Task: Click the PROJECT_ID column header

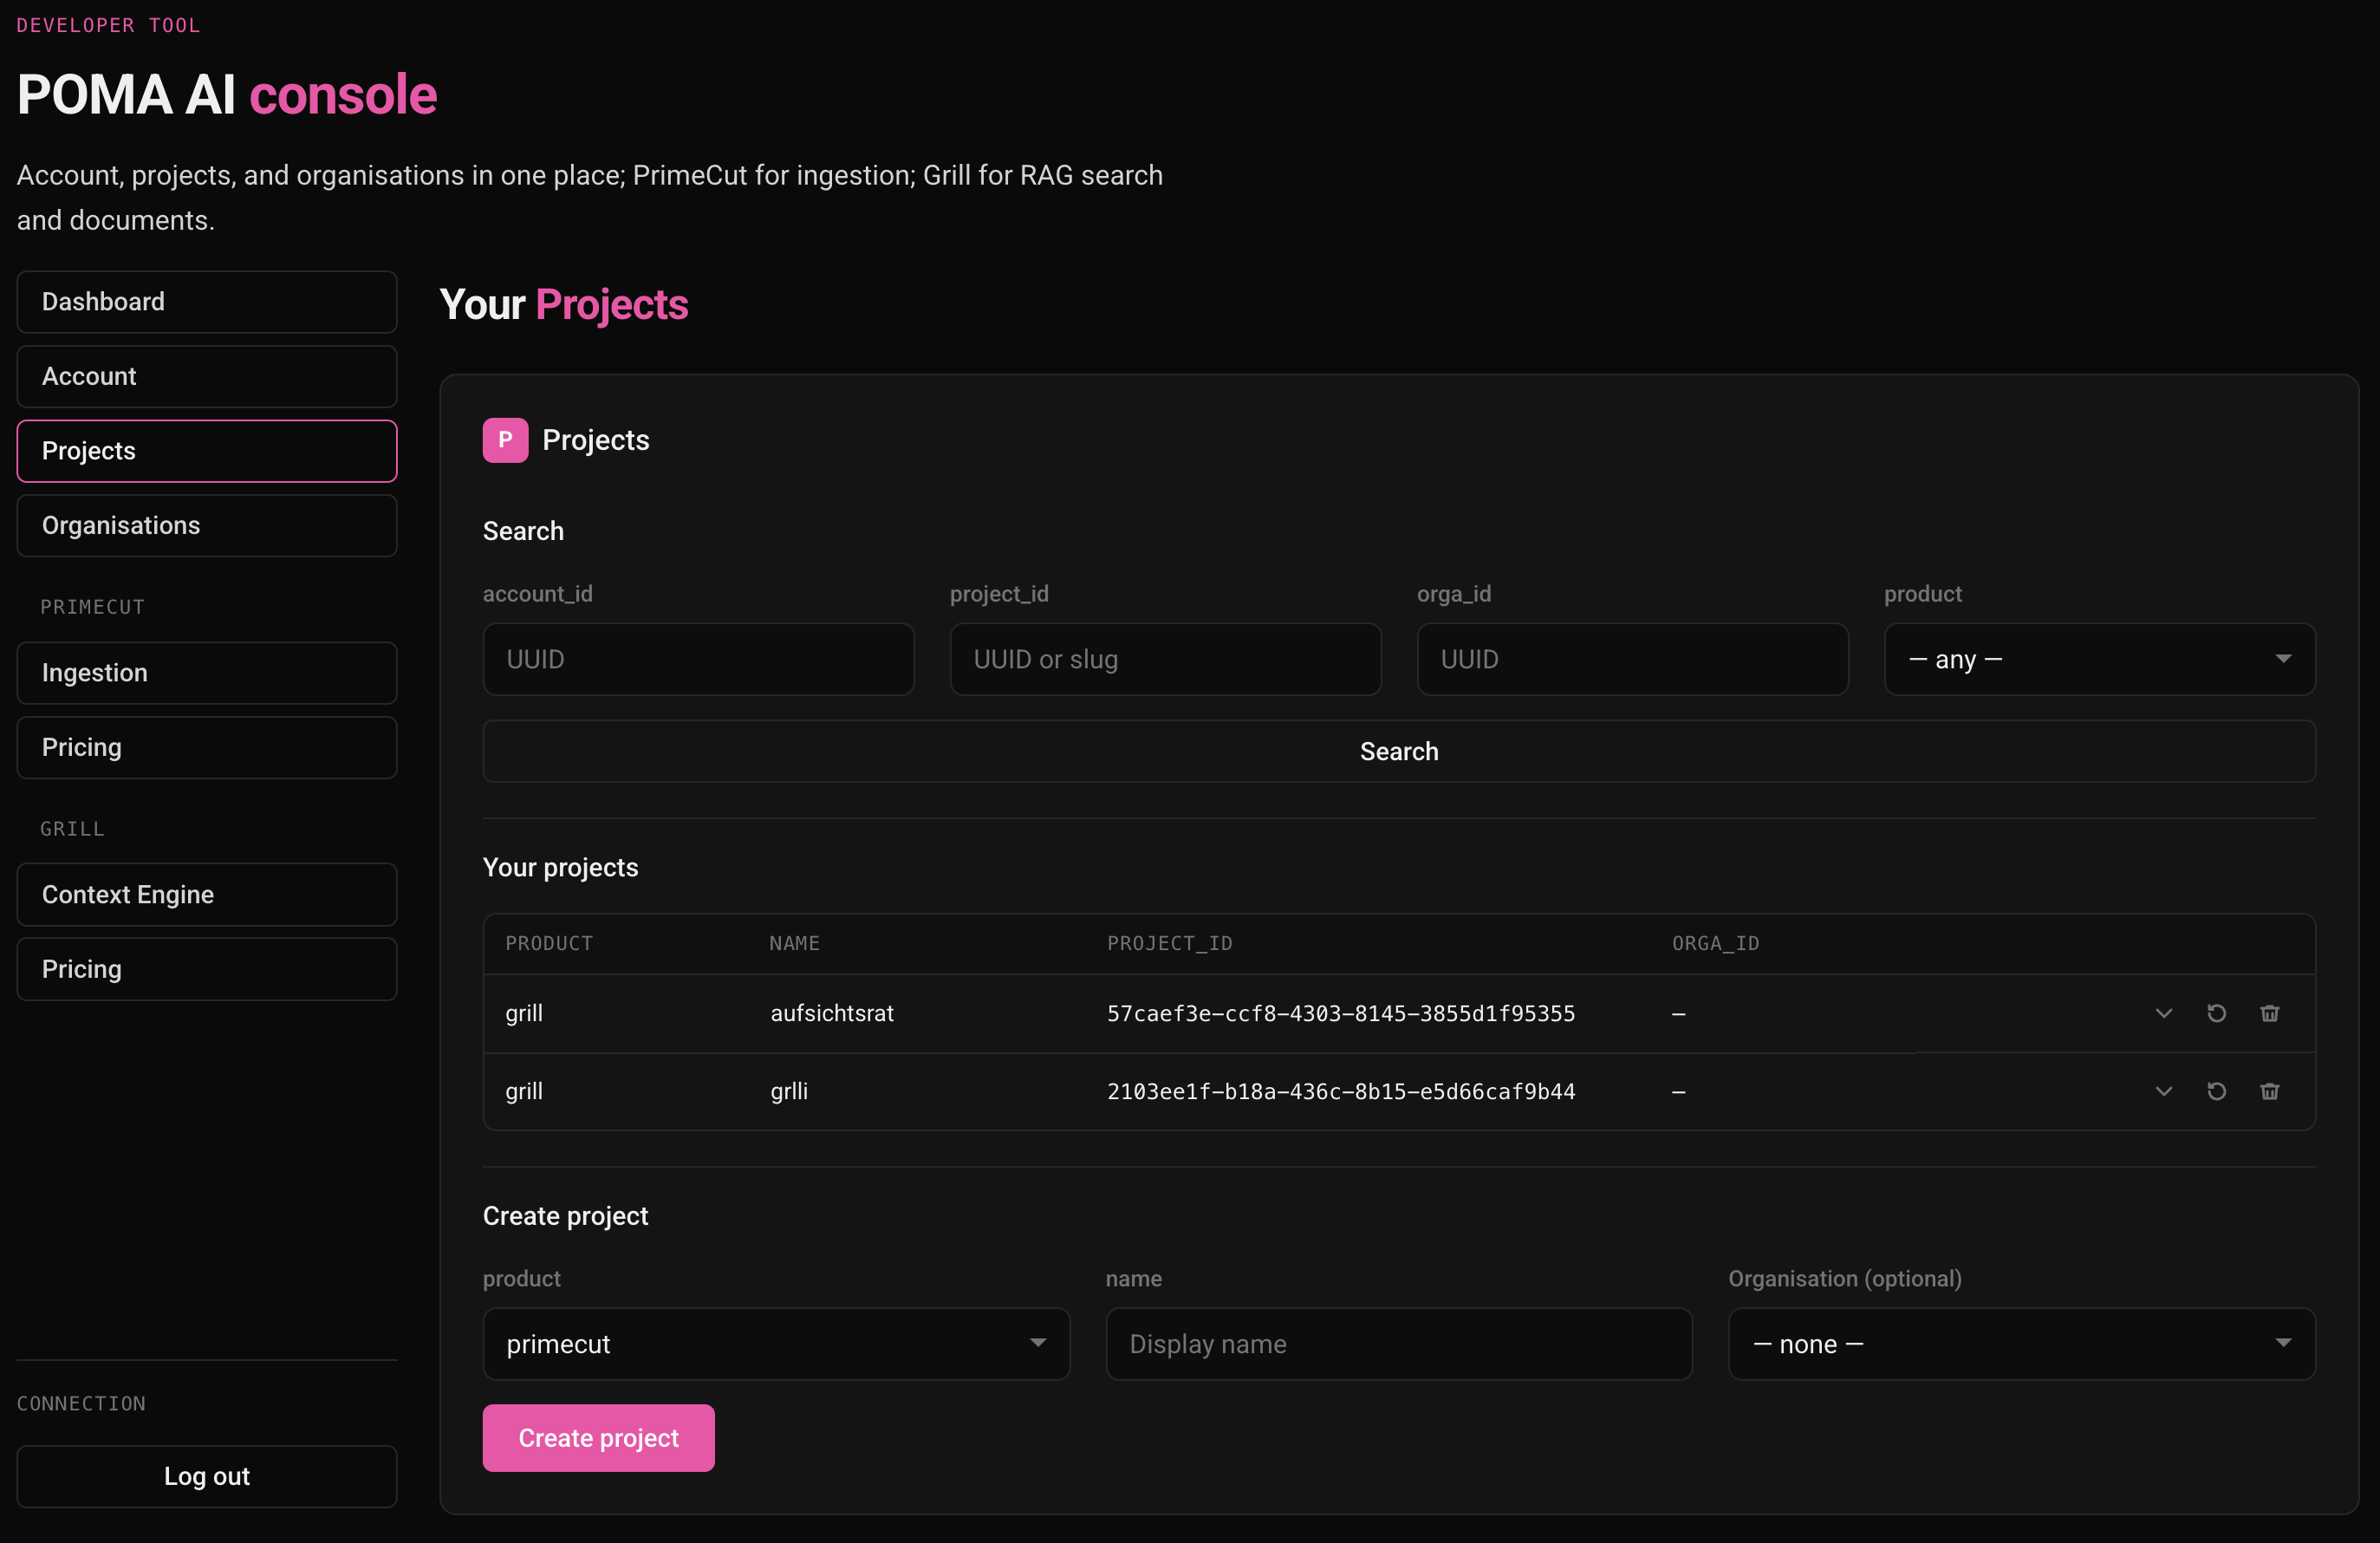Action: [x=1169, y=943]
